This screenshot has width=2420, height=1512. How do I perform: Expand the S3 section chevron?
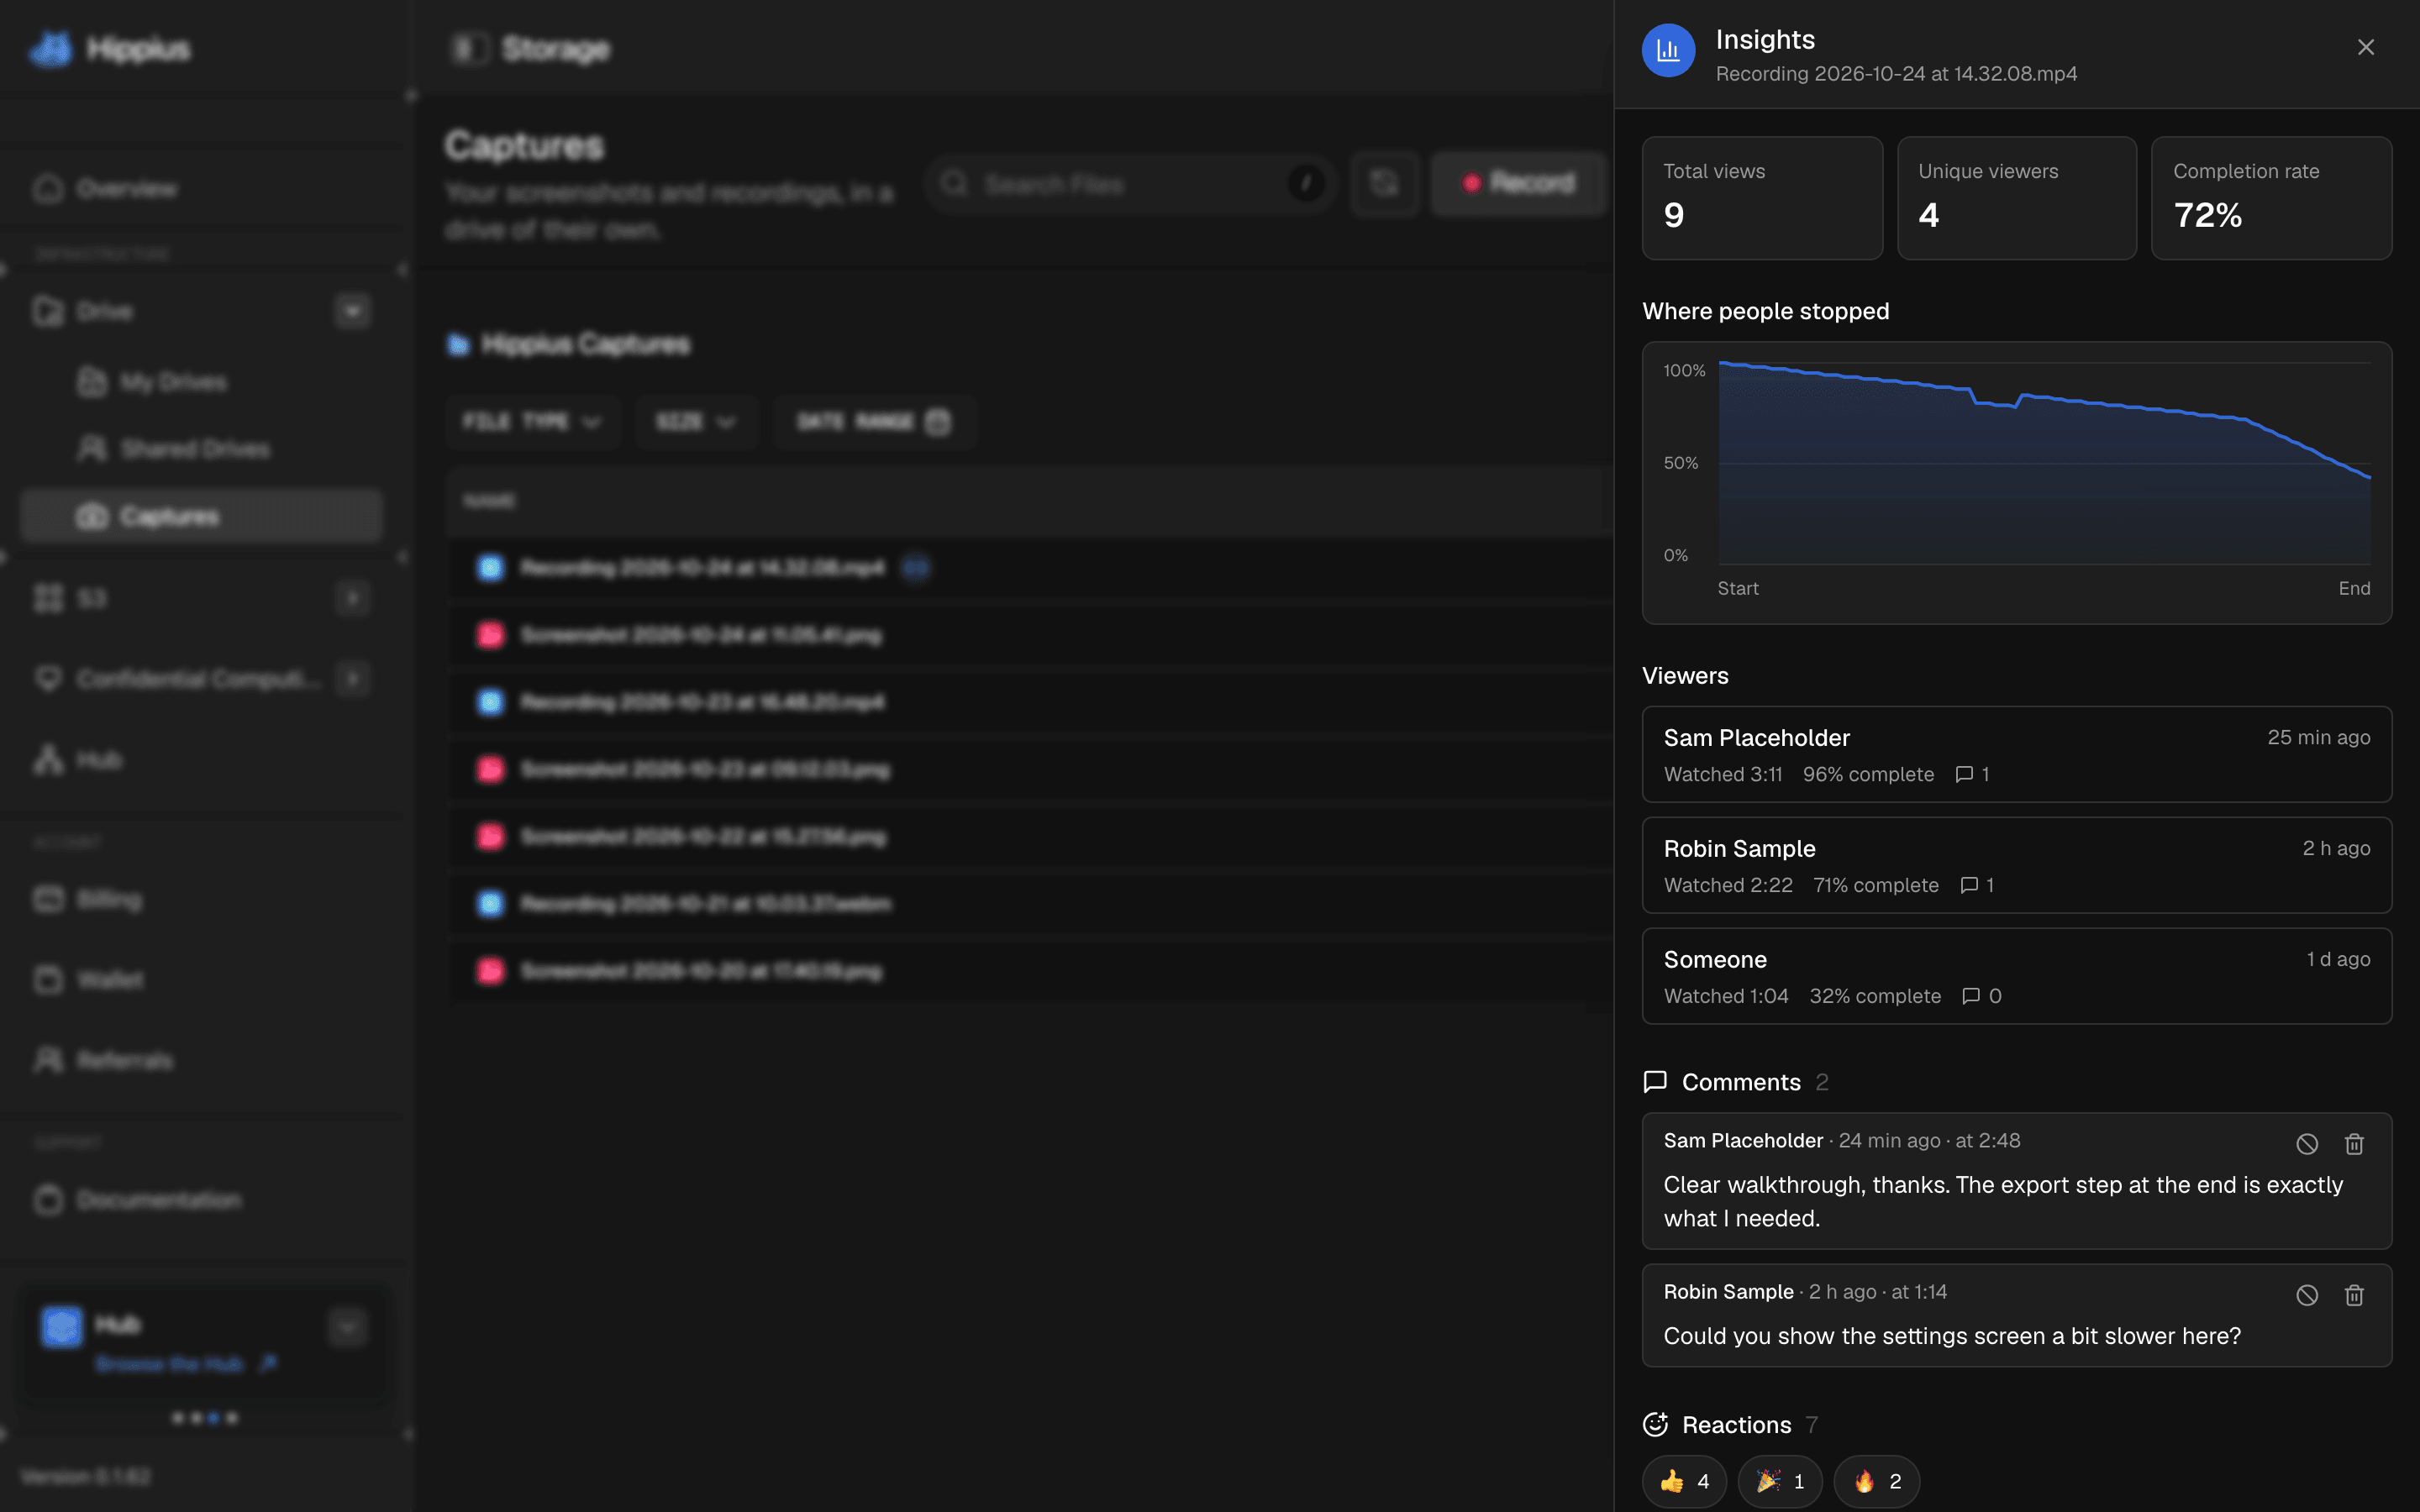[x=352, y=598]
